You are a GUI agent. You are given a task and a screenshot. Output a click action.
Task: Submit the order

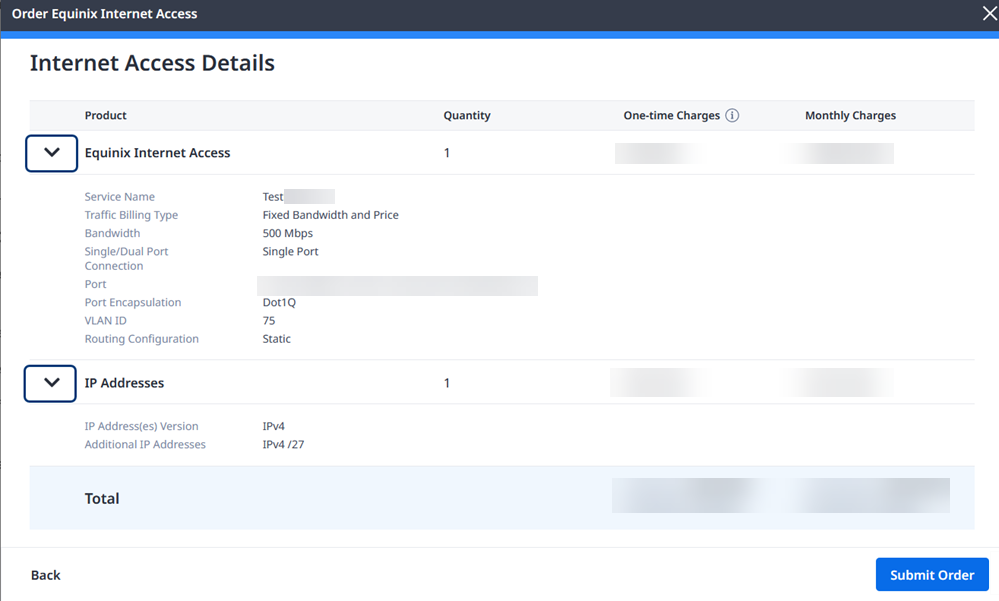coord(932,575)
